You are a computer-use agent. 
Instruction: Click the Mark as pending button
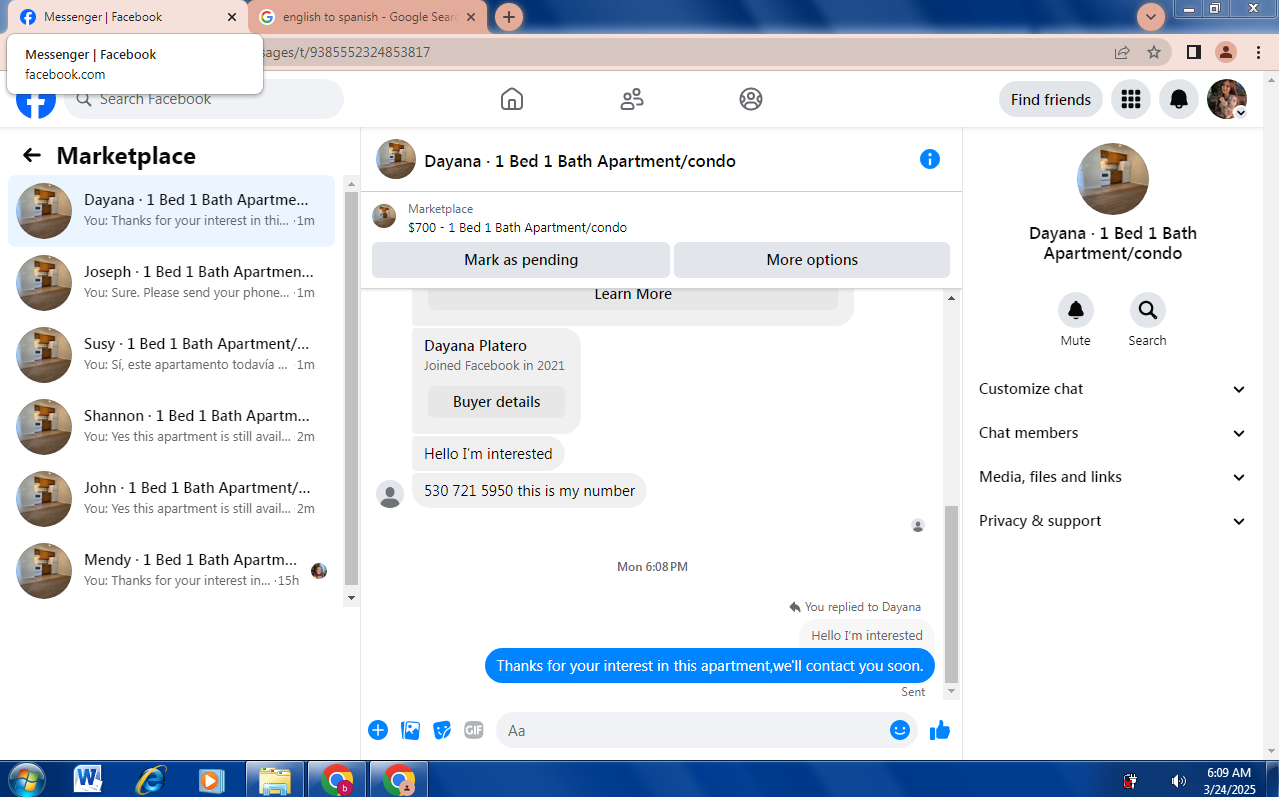pyautogui.click(x=521, y=260)
